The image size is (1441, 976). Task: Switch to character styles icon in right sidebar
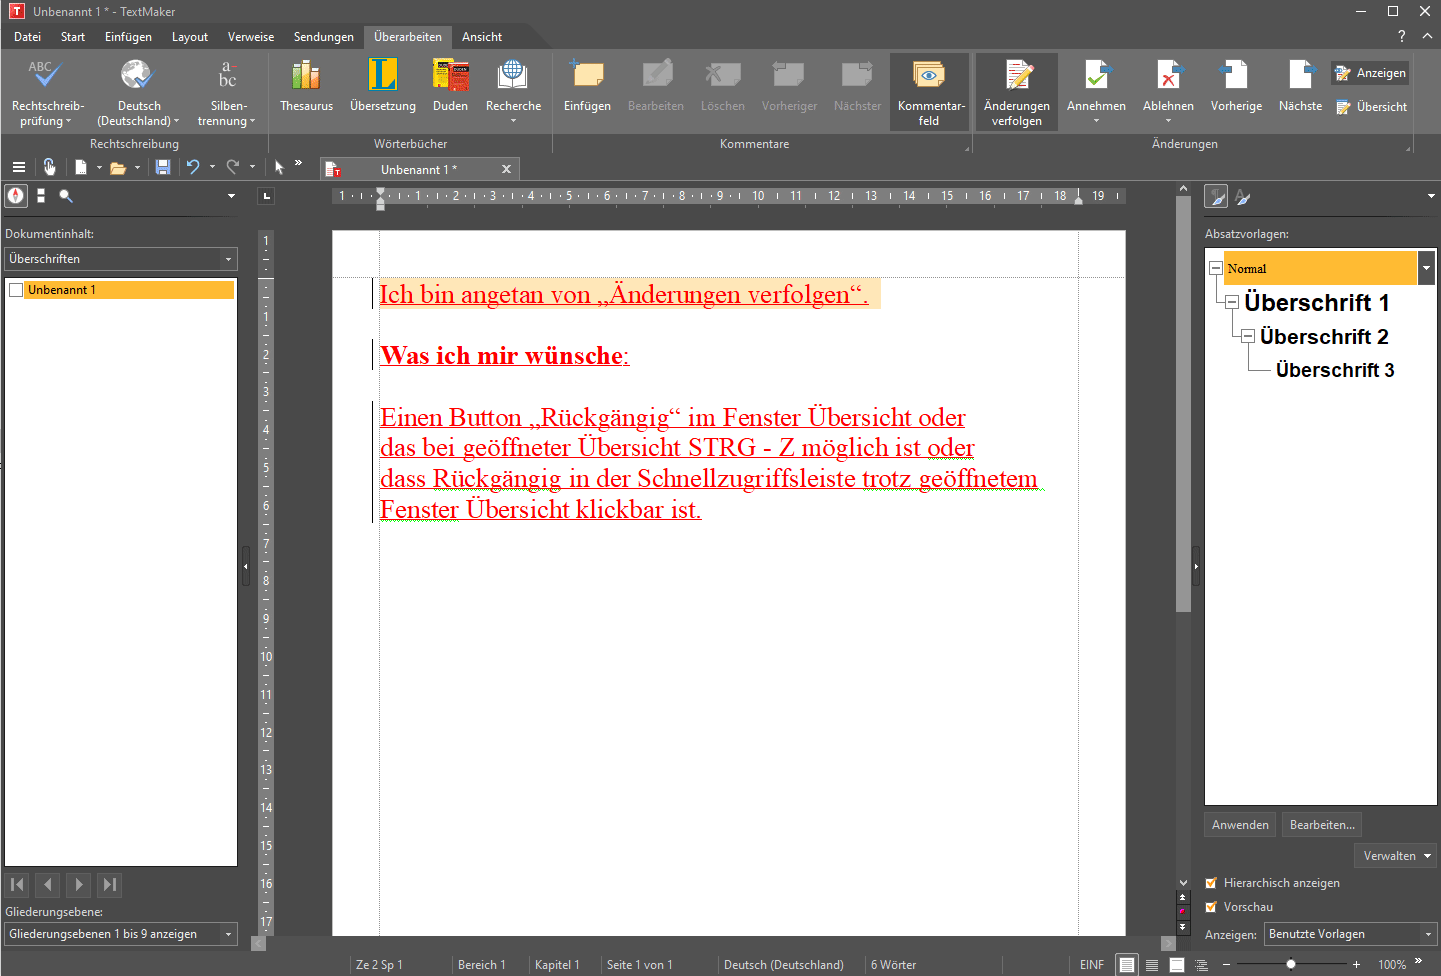point(1243,197)
